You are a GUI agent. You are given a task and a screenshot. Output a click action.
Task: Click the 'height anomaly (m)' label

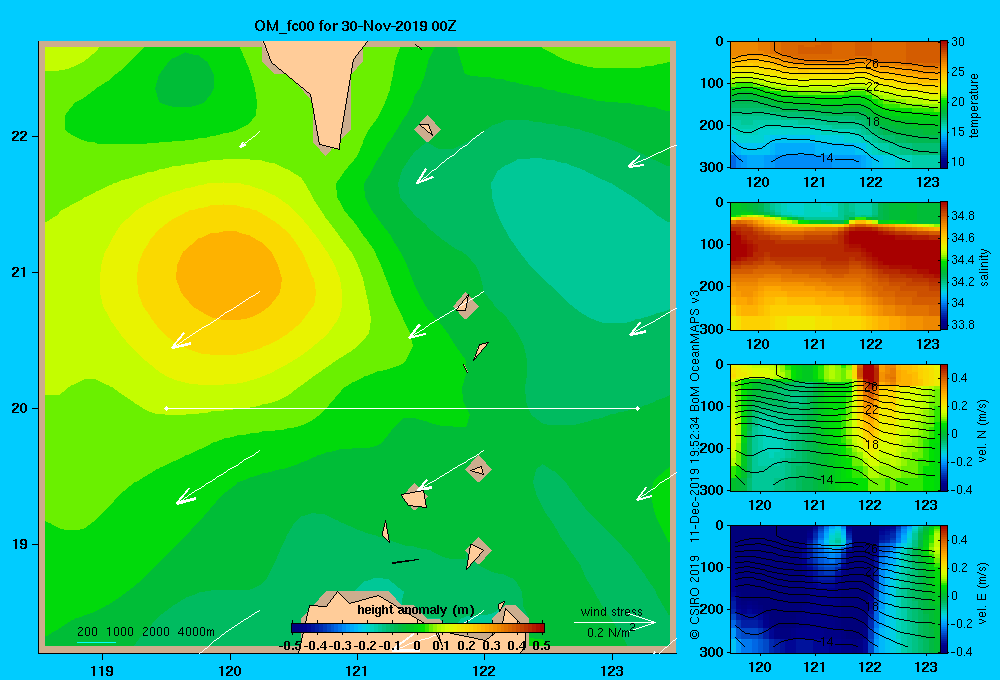(416, 610)
